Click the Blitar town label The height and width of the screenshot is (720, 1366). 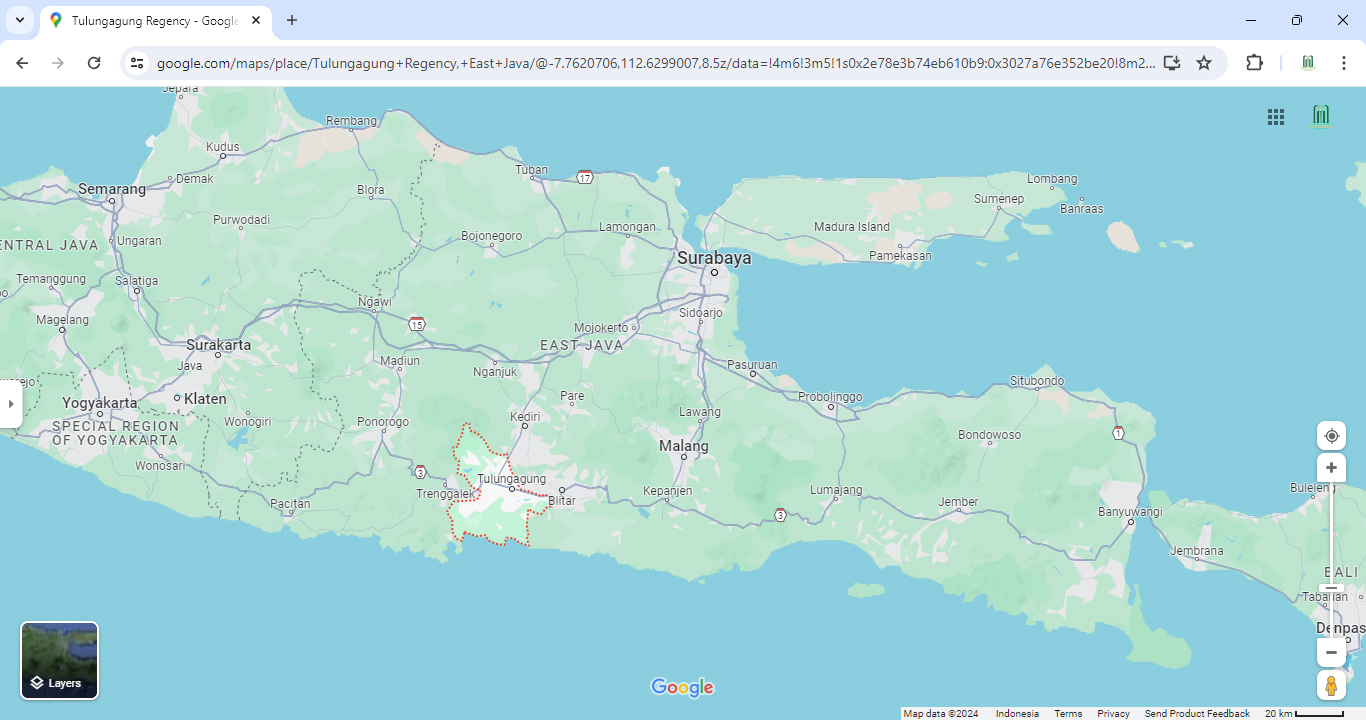563,501
